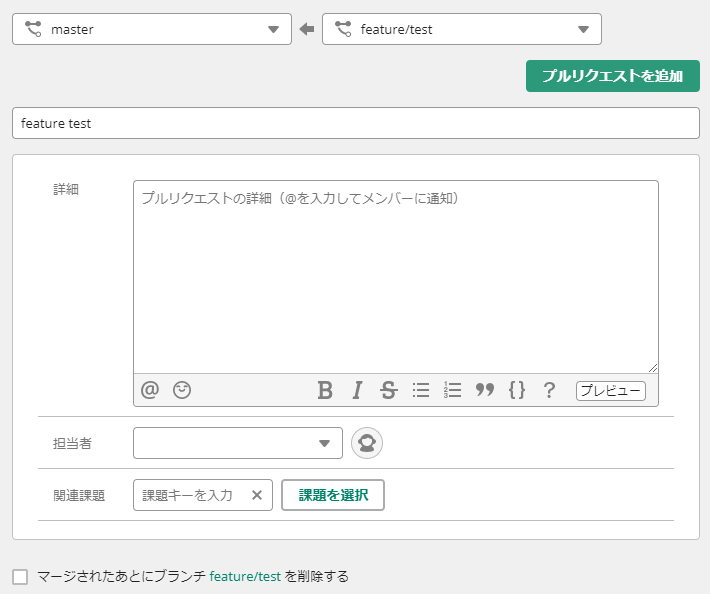The width and height of the screenshot is (710, 594).
Task: Insert a numbered list
Action: (452, 390)
